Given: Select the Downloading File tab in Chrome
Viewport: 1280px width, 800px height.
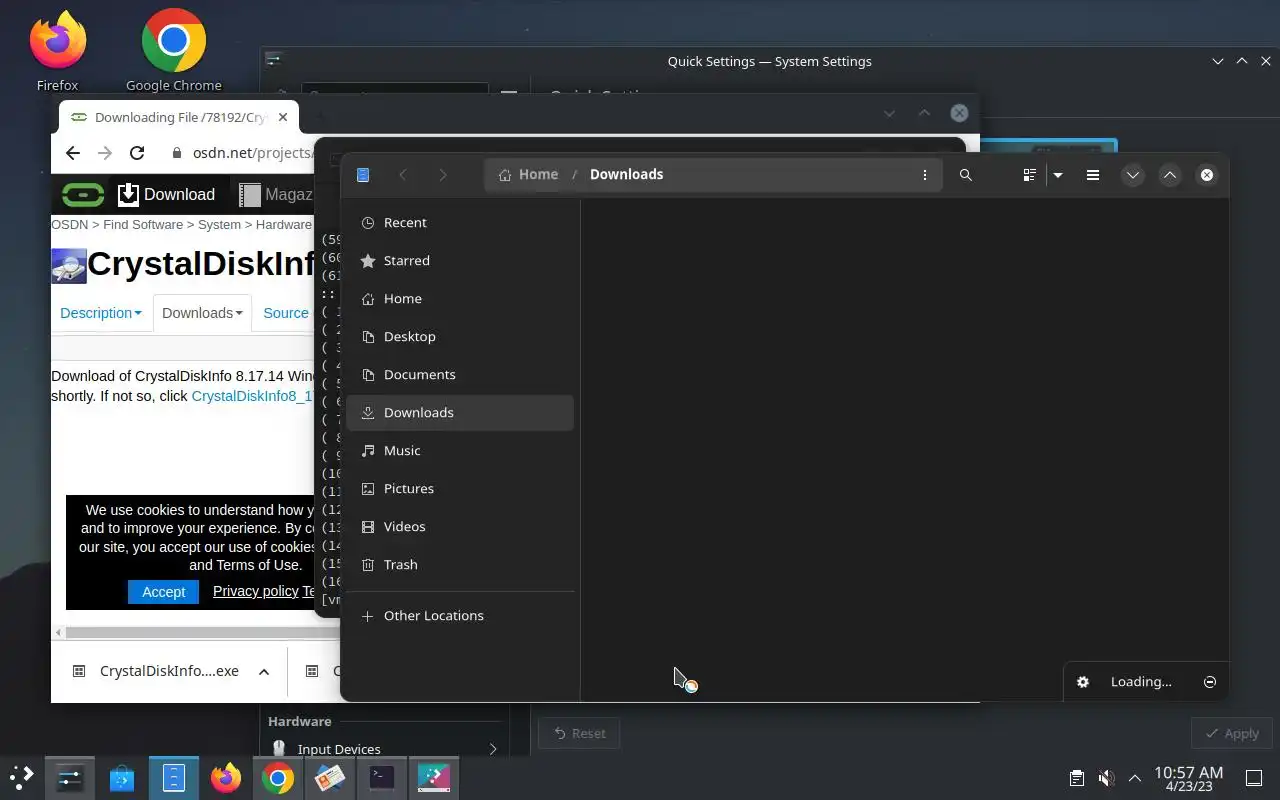Looking at the screenshot, I should coord(180,117).
